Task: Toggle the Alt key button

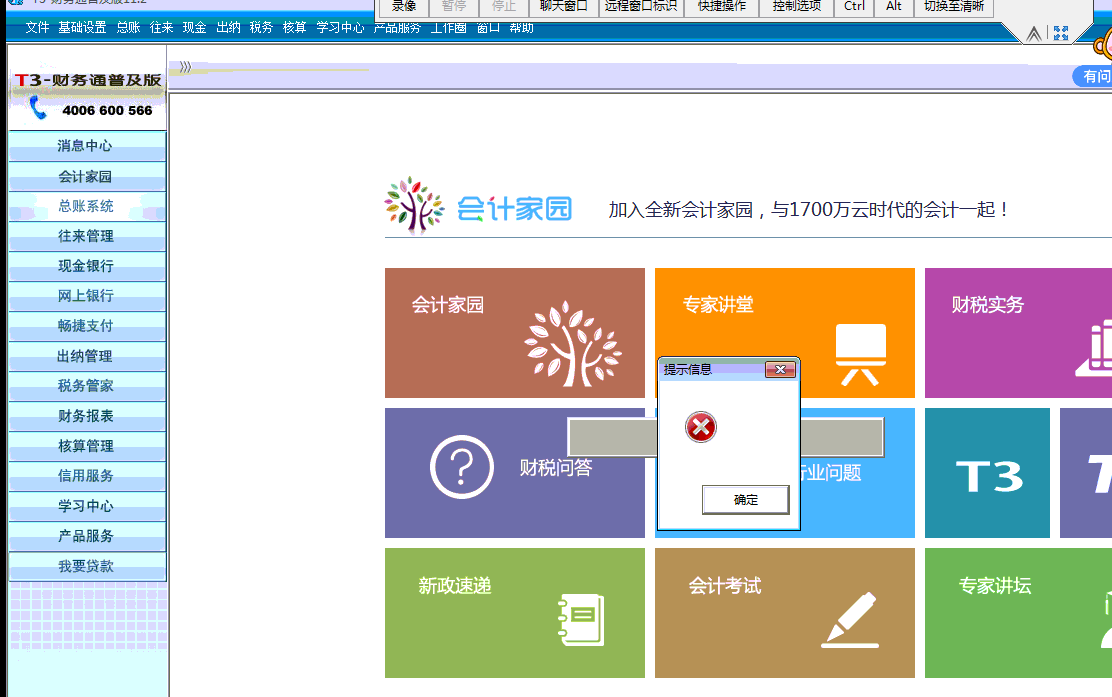Action: [x=894, y=7]
